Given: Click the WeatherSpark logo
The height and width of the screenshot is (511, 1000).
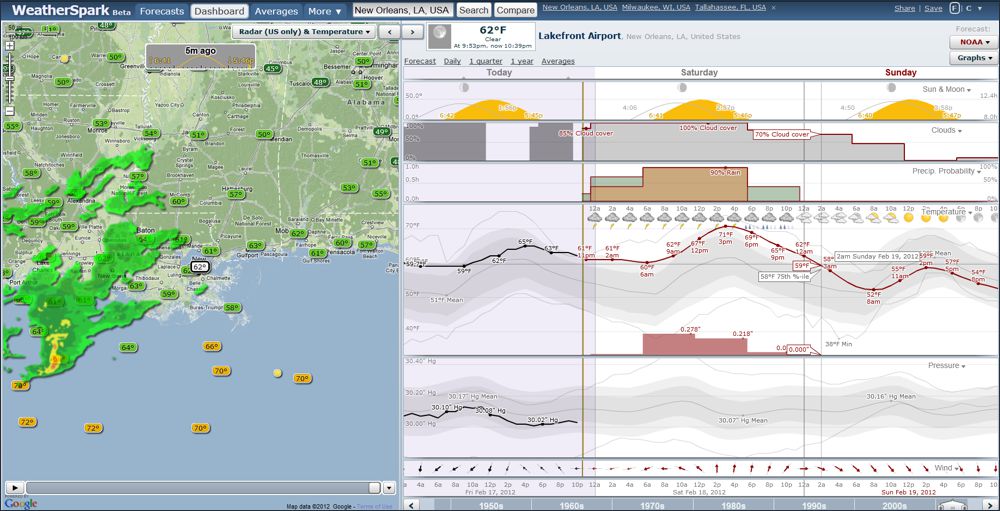Looking at the screenshot, I should 63,11.
